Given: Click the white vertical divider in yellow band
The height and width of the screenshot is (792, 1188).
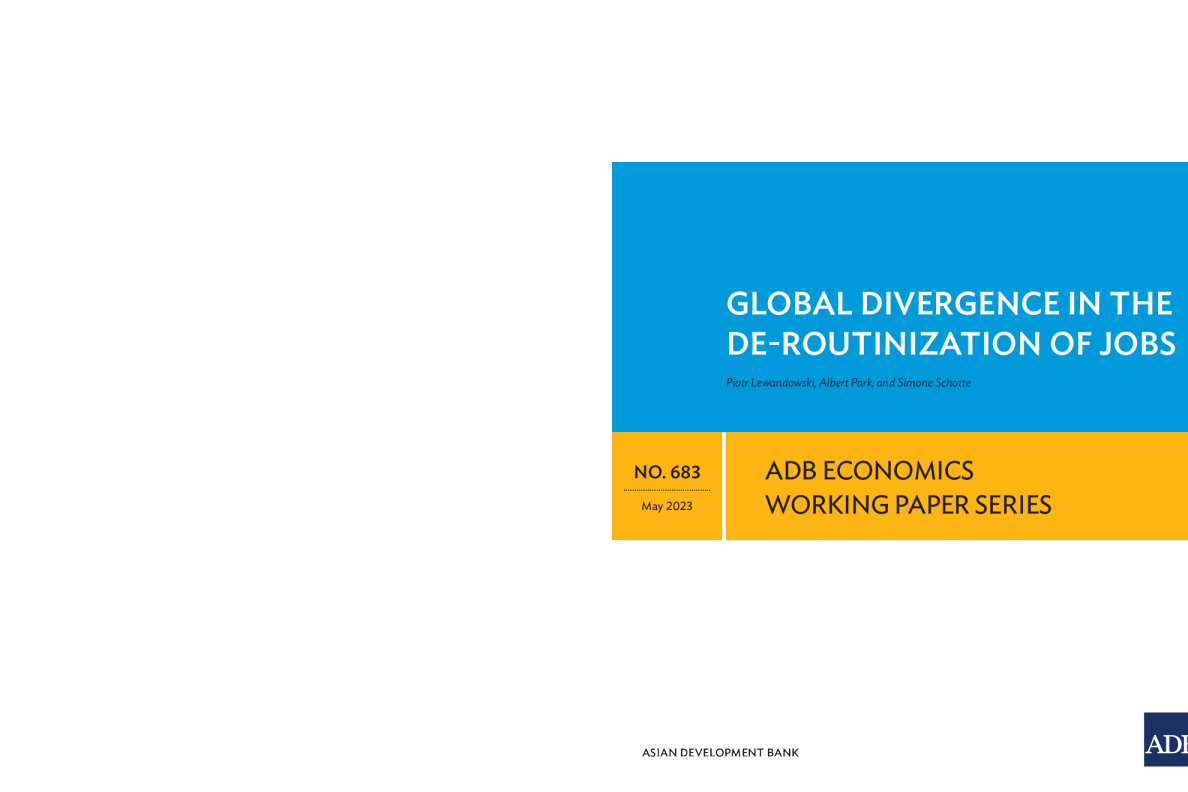Looking at the screenshot, I should tap(723, 486).
